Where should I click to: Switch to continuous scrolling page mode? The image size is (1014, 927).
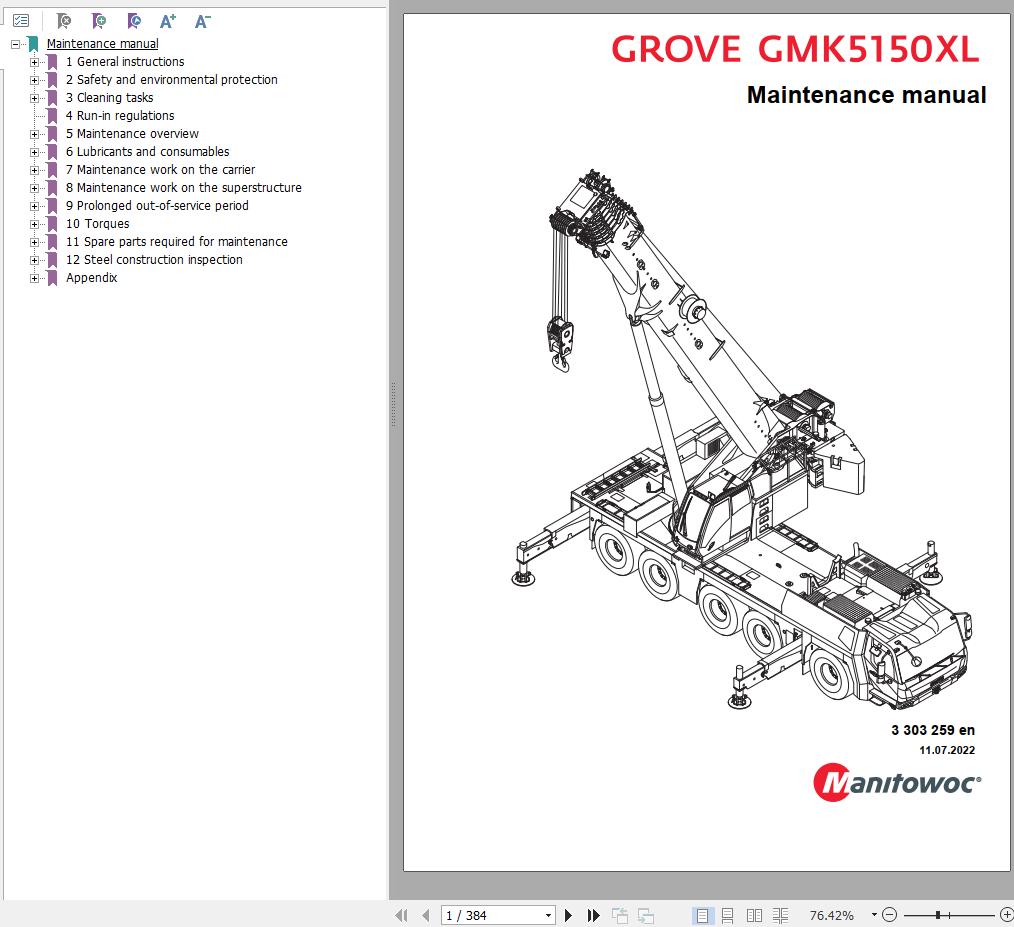[728, 915]
